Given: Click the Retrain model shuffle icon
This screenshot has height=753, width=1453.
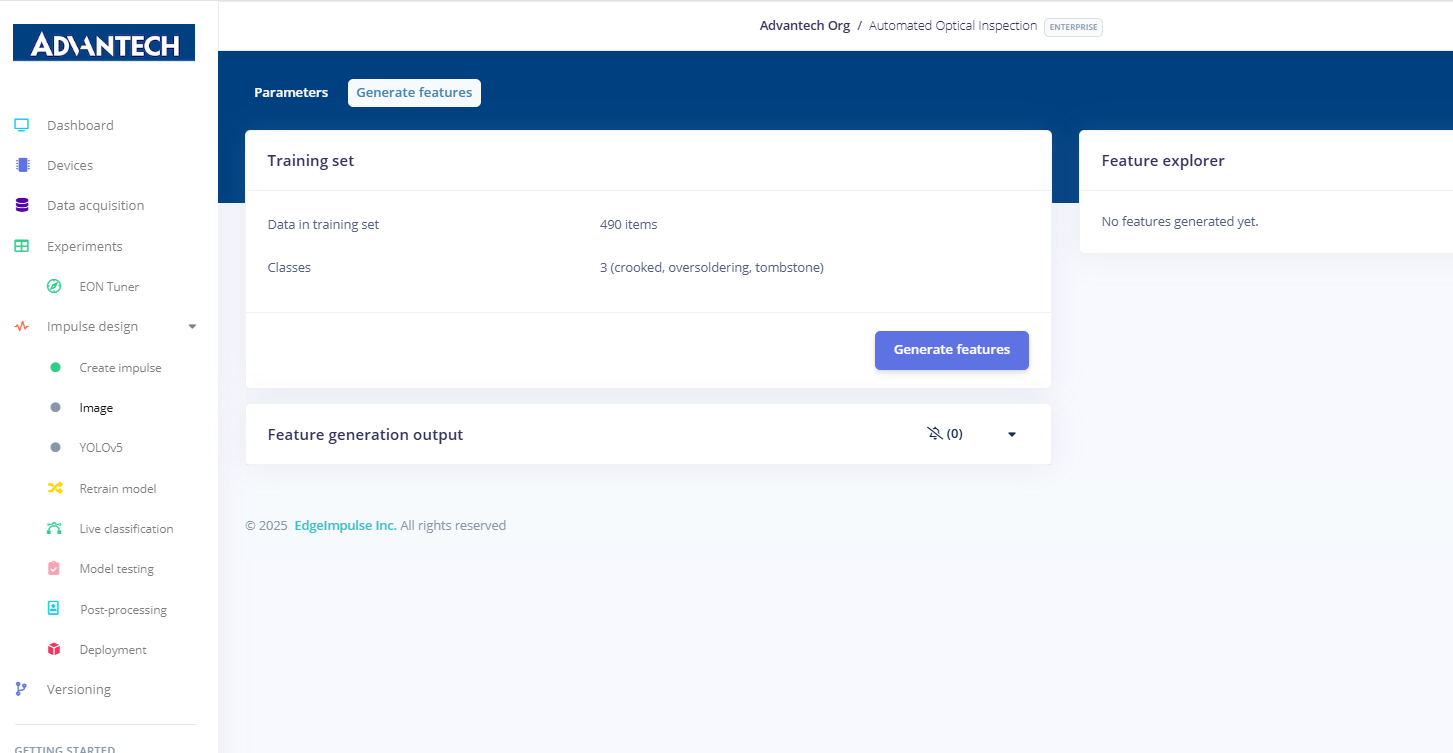Looking at the screenshot, I should click(x=55, y=488).
